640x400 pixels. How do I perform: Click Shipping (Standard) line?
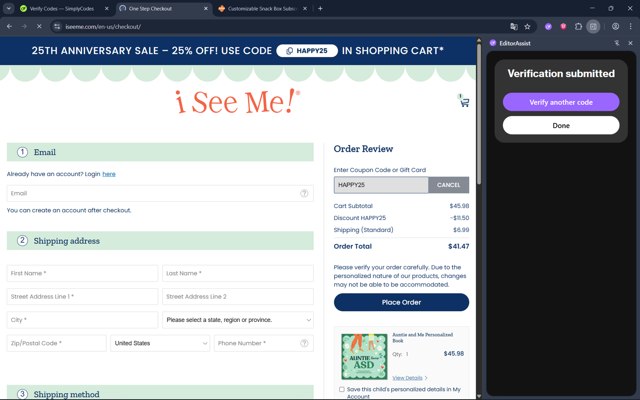401,230
